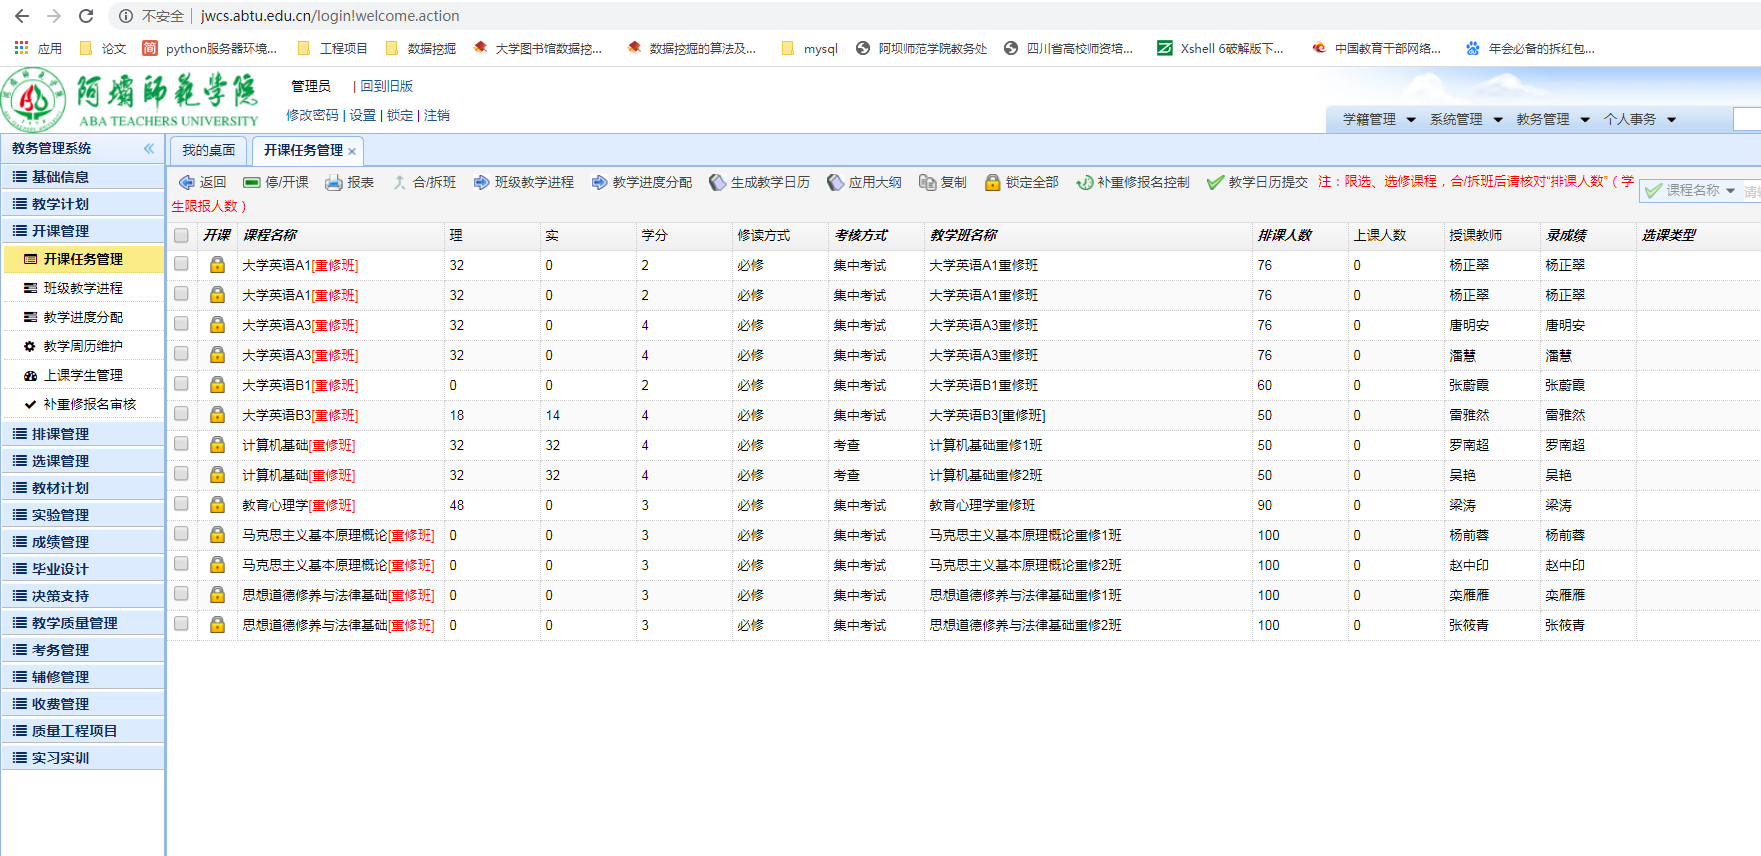This screenshot has height=856, width=1761.
Task: Click the 停/开课 toolbar icon
Action: 252,182
